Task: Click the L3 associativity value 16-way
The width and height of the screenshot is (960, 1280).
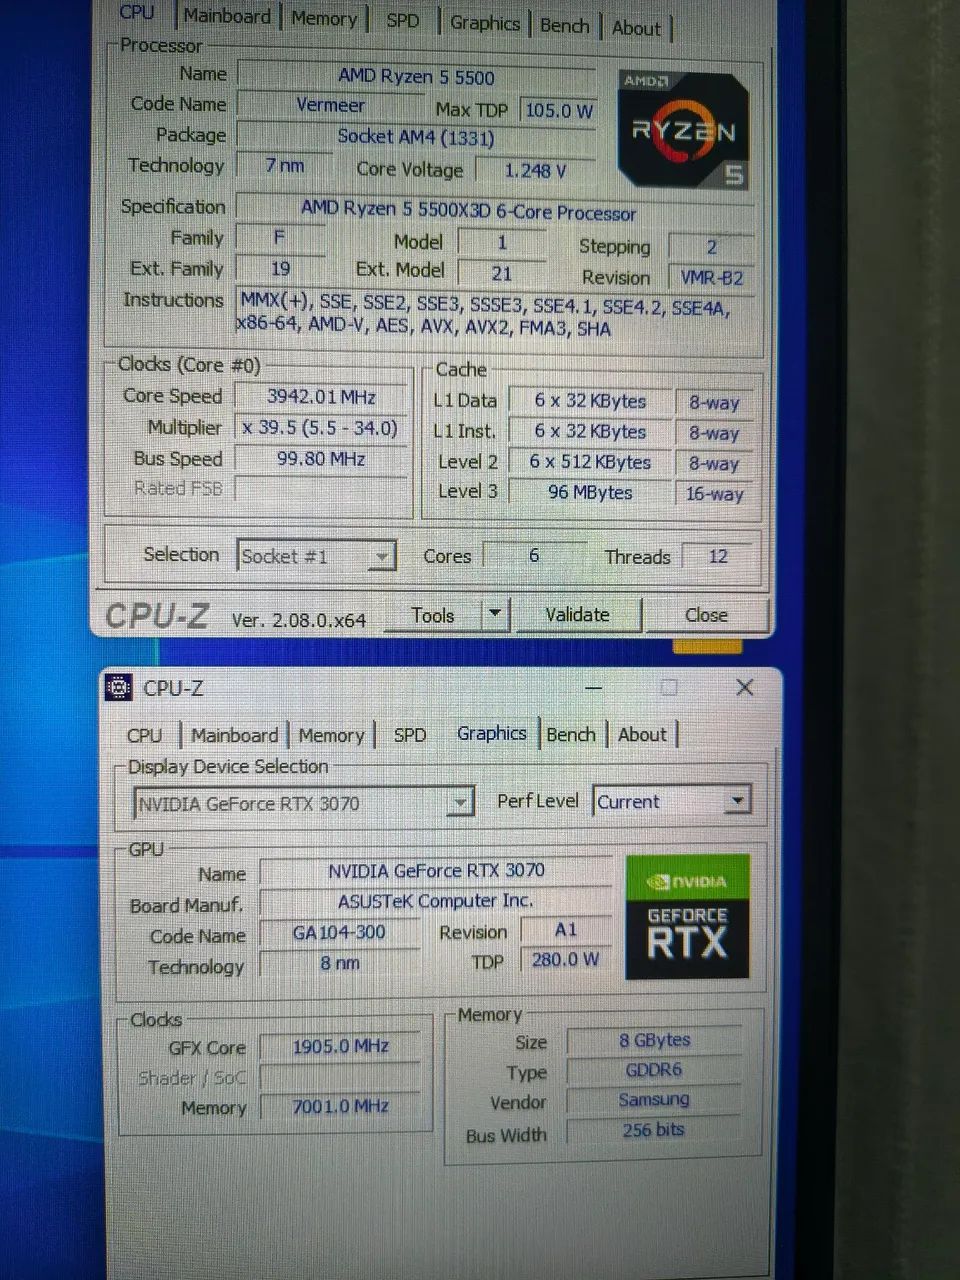Action: pyautogui.click(x=714, y=493)
